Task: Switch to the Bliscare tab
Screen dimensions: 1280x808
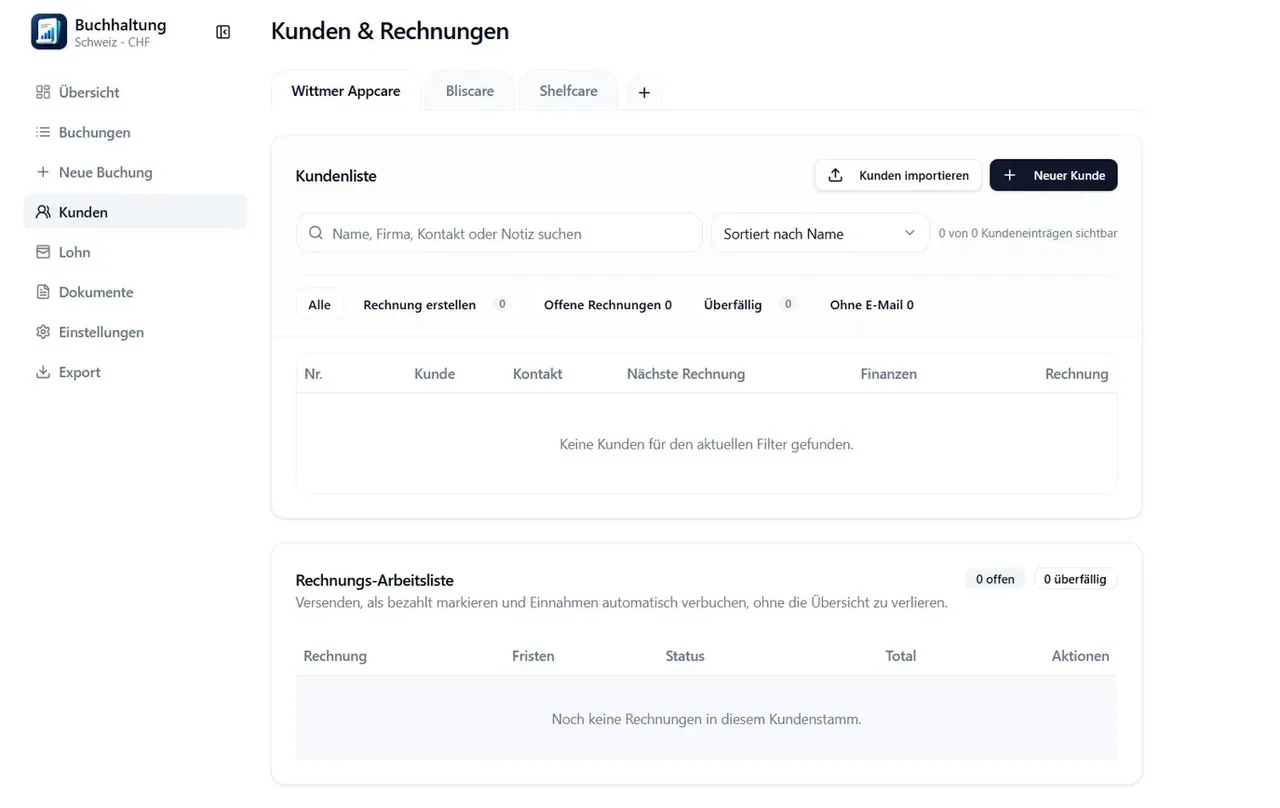Action: (470, 91)
